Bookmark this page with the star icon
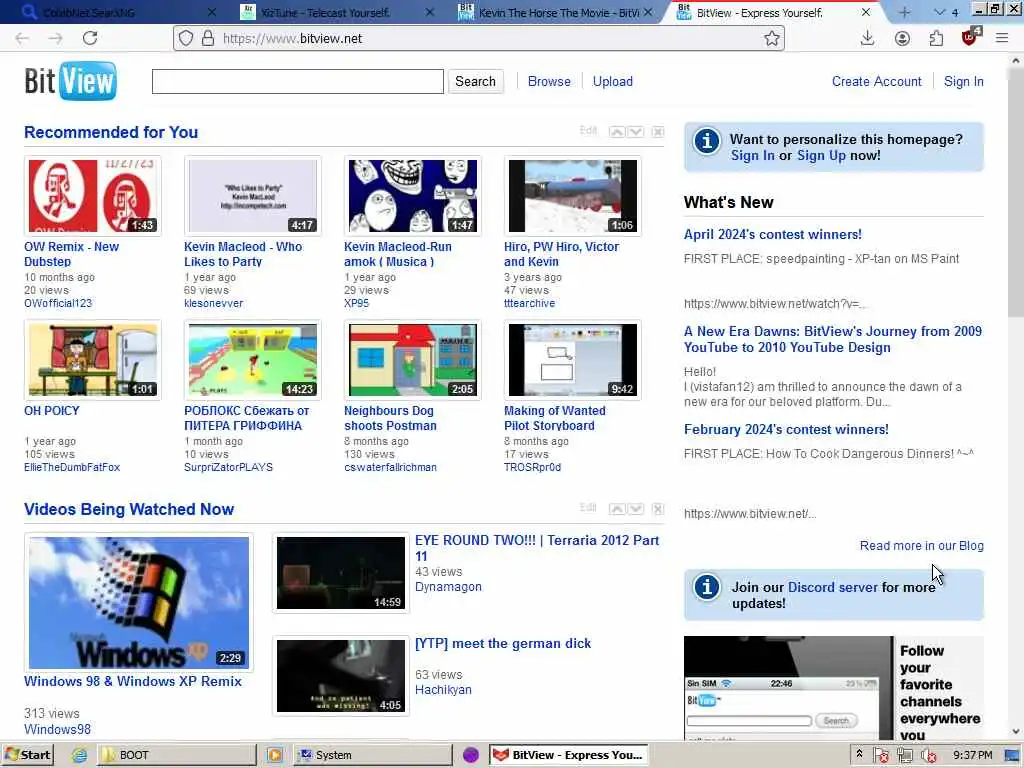1024x768 pixels. [772, 39]
